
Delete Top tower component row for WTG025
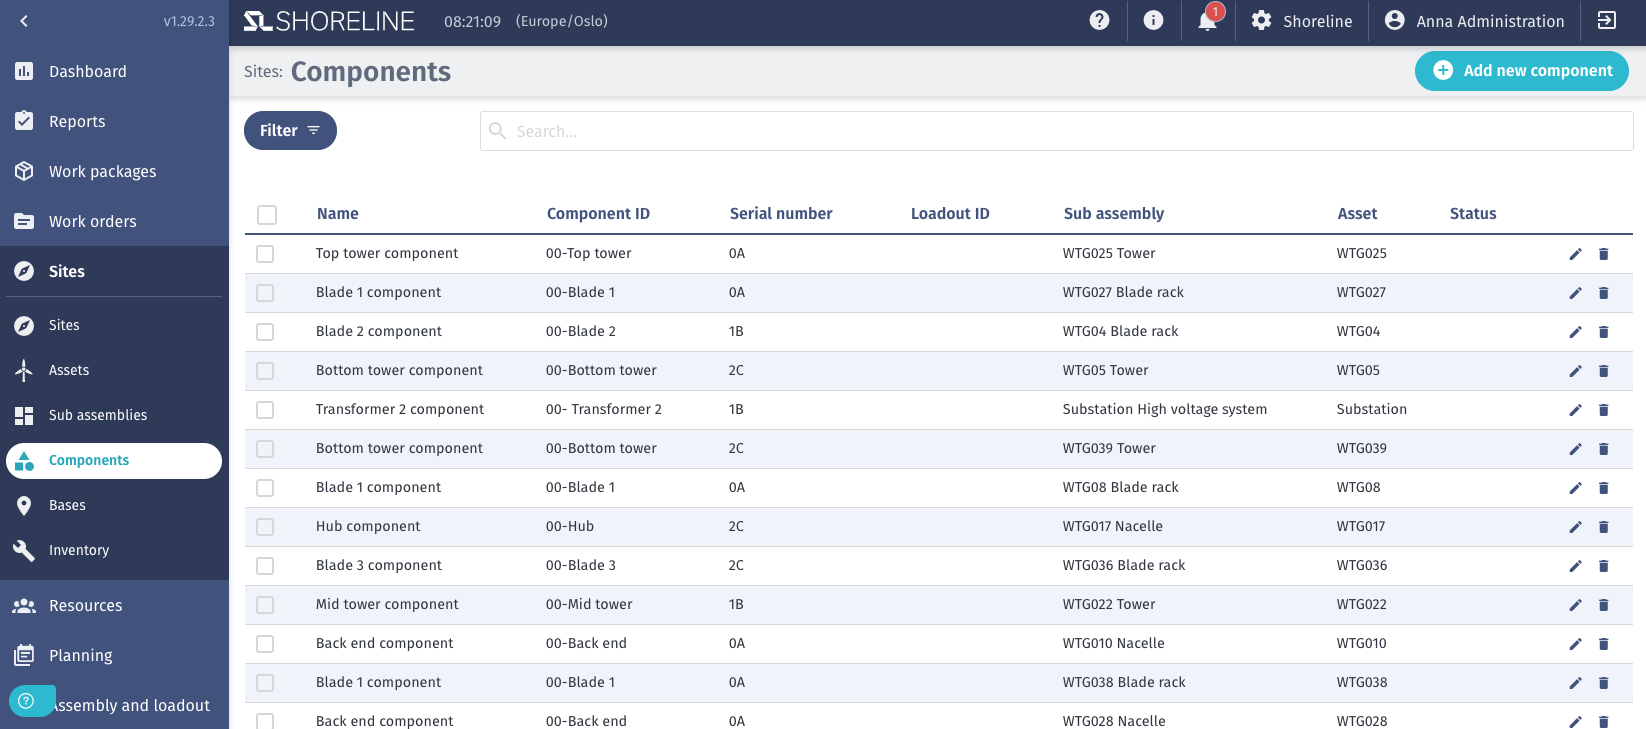coord(1603,254)
